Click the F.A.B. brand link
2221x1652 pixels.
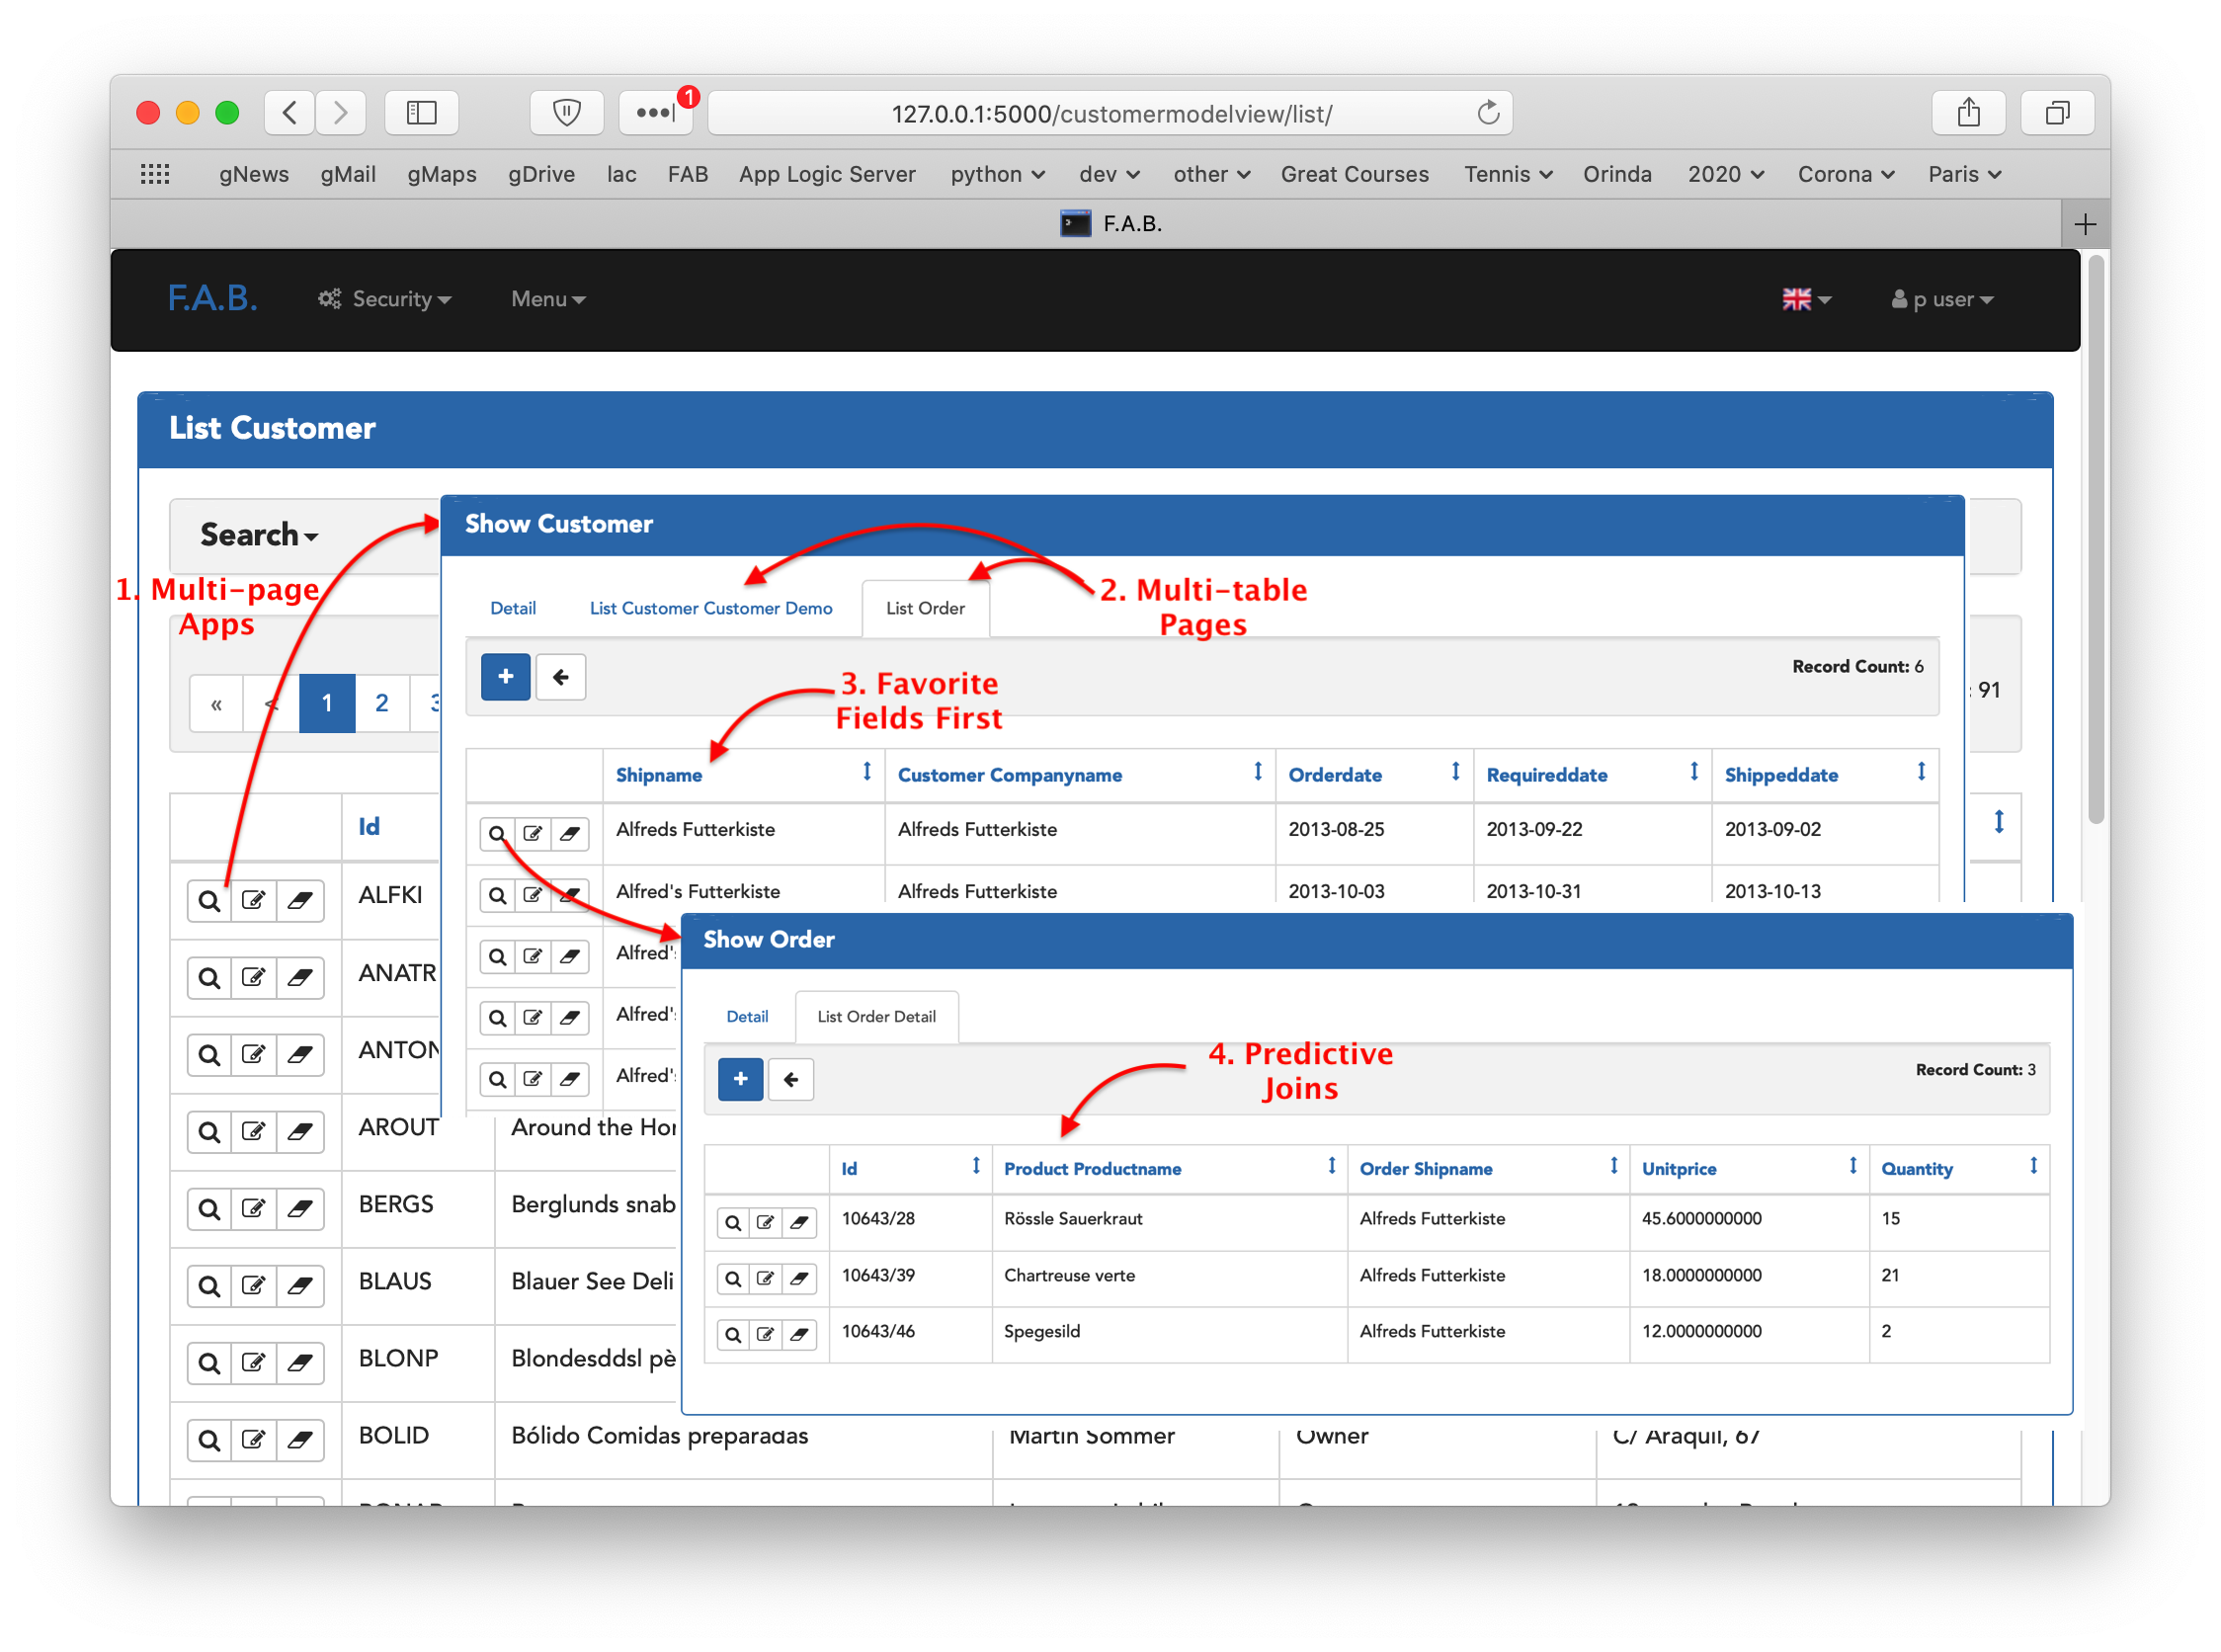tap(212, 298)
